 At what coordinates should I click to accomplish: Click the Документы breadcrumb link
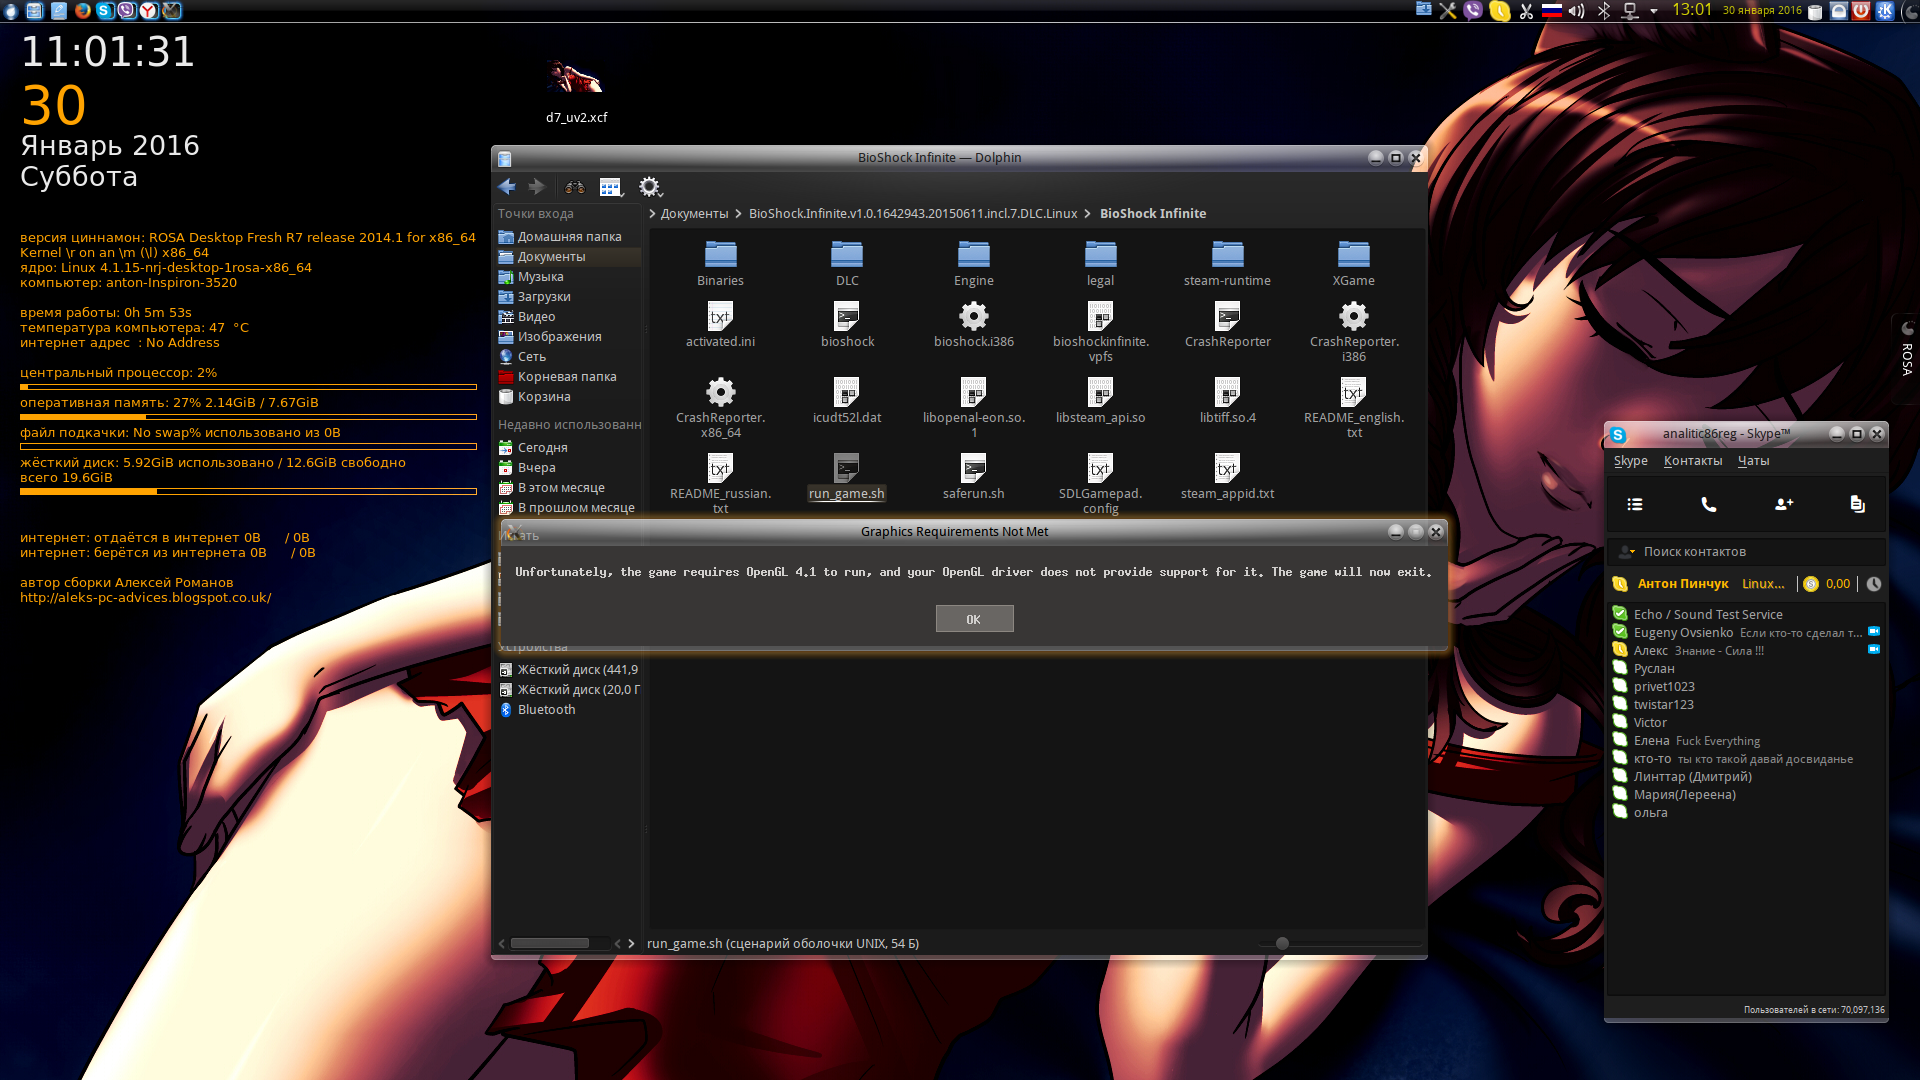[694, 214]
